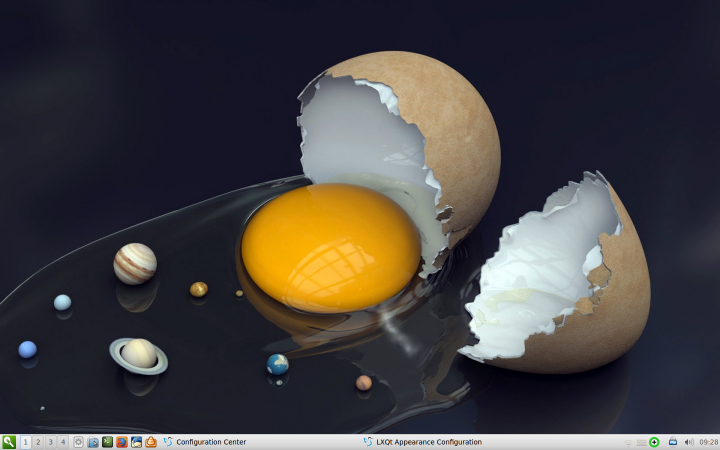
Task: Switch to virtual desktop 3
Action: click(x=51, y=442)
